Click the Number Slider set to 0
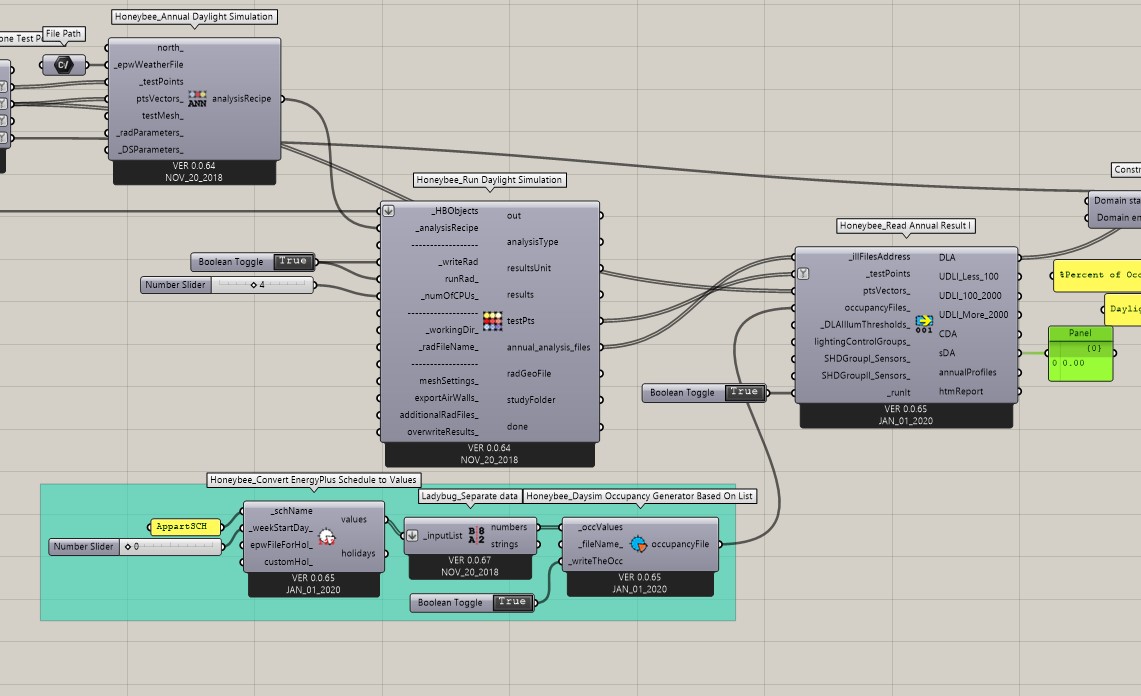1141x696 pixels. (x=135, y=547)
